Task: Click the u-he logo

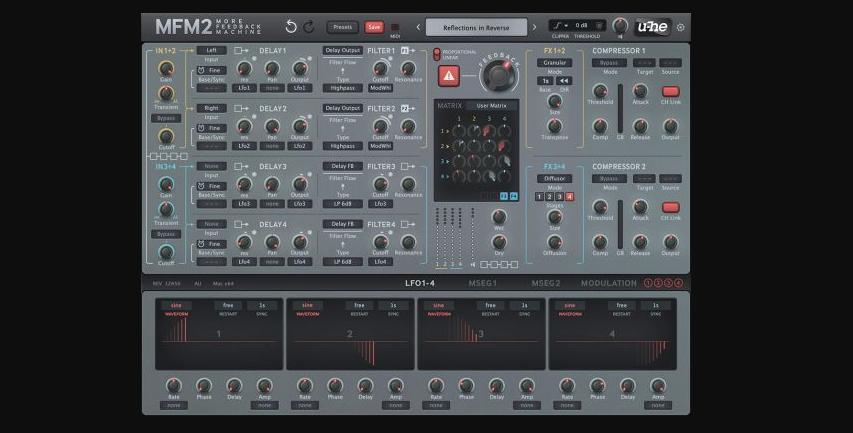Action: click(x=653, y=27)
